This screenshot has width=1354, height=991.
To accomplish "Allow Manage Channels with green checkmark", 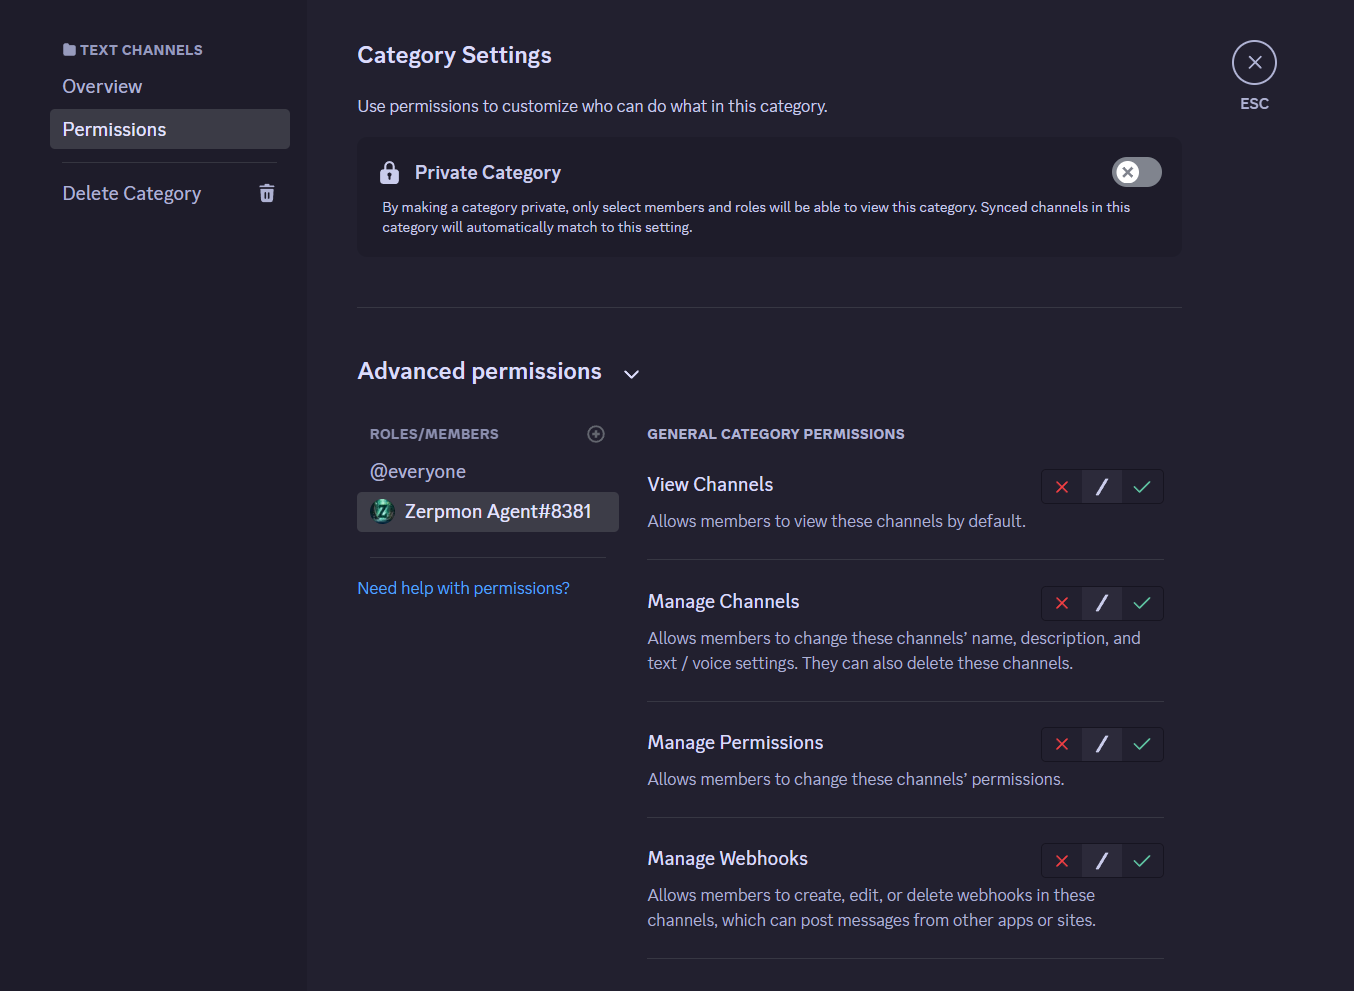I will 1142,604.
